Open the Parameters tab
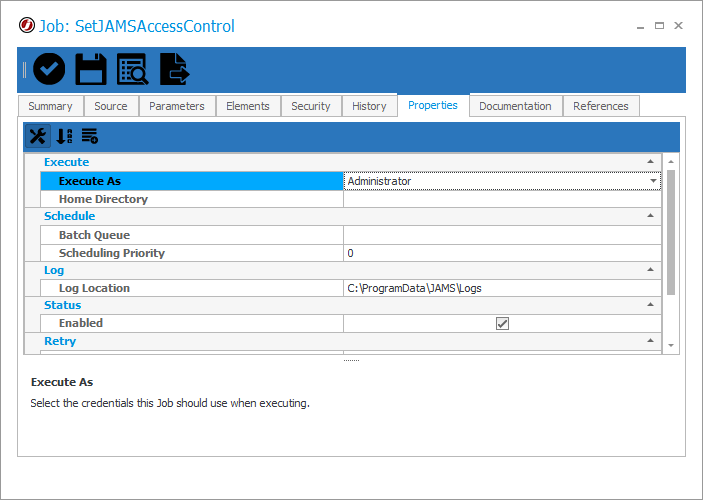Viewport: 703px width, 500px height. (x=177, y=106)
